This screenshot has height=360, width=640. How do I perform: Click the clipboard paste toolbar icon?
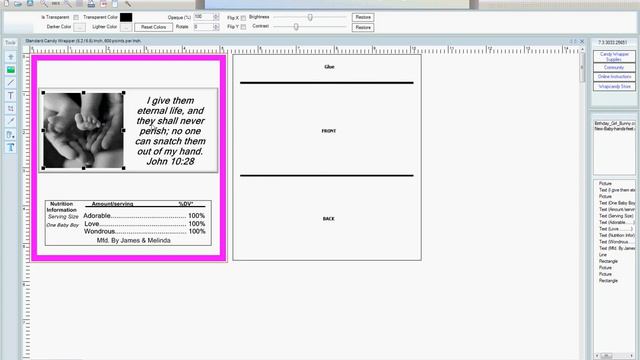[115, 4]
